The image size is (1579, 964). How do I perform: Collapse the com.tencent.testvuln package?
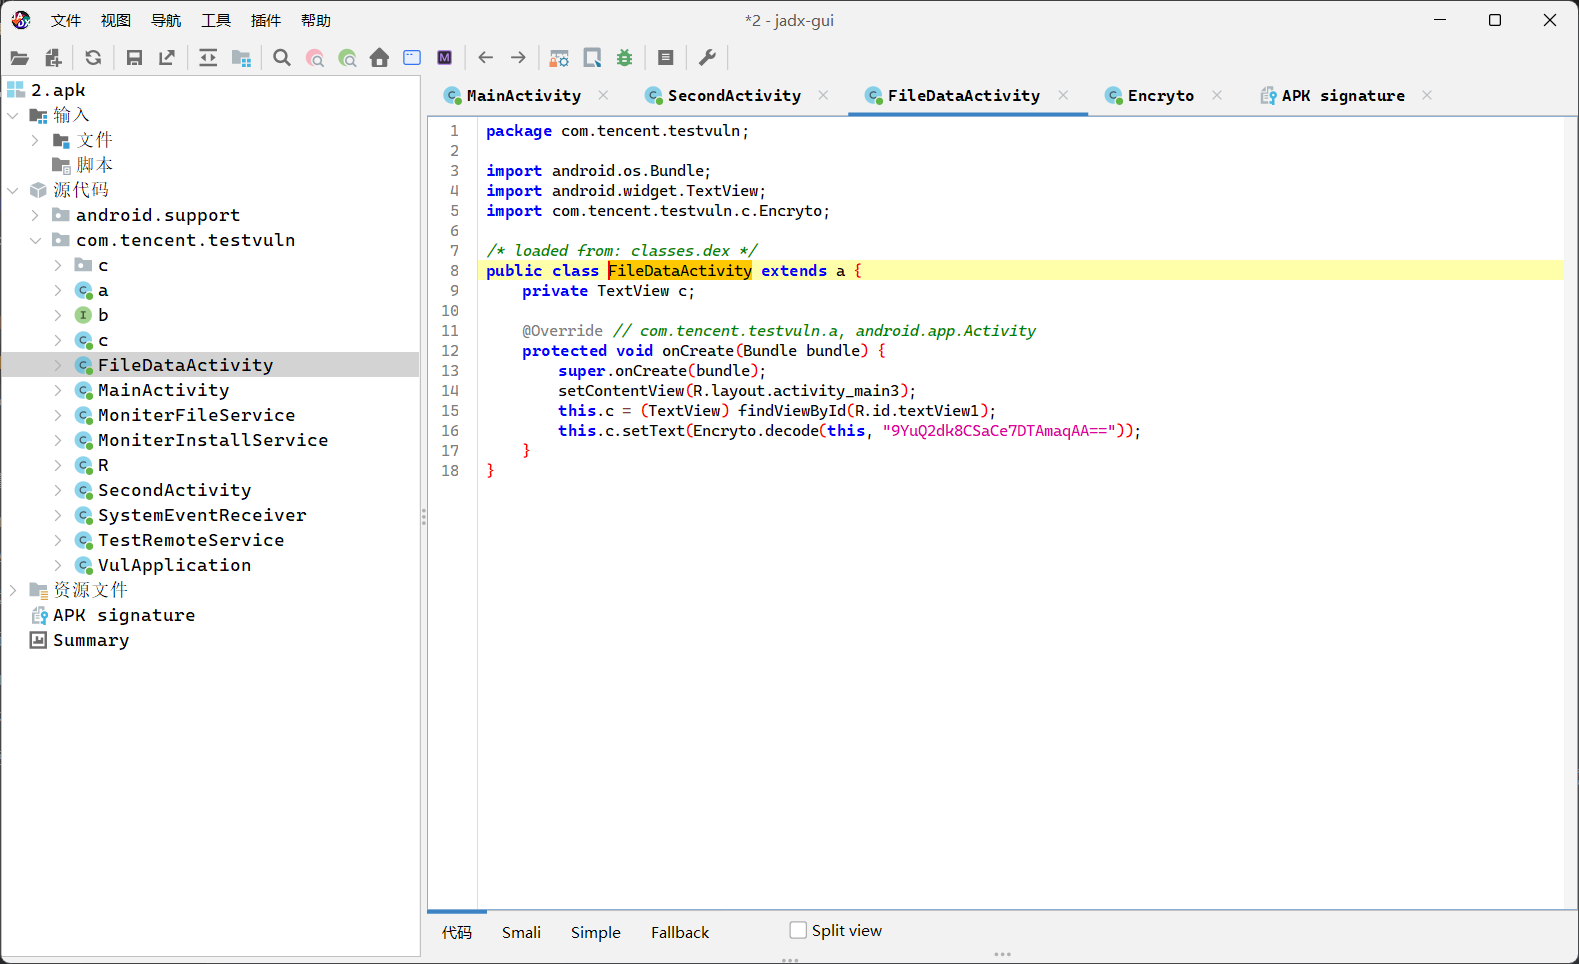click(x=35, y=240)
